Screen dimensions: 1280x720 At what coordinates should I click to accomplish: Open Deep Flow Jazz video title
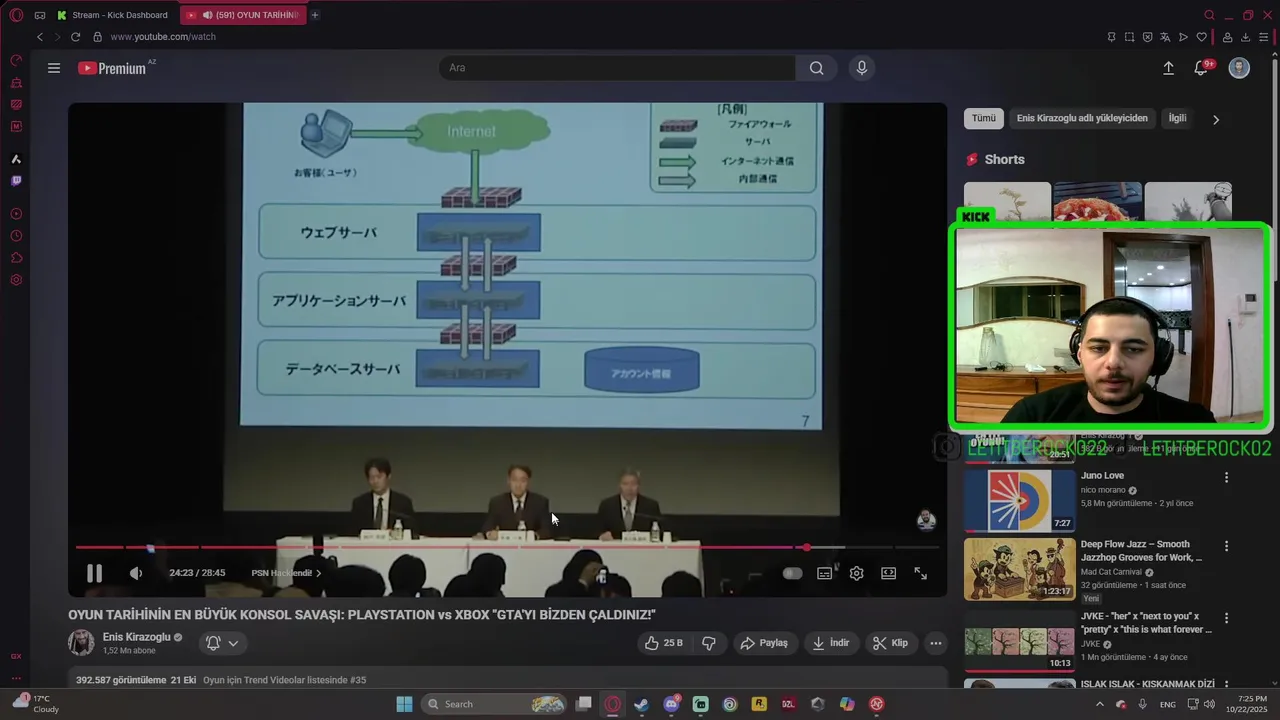pyautogui.click(x=1141, y=551)
